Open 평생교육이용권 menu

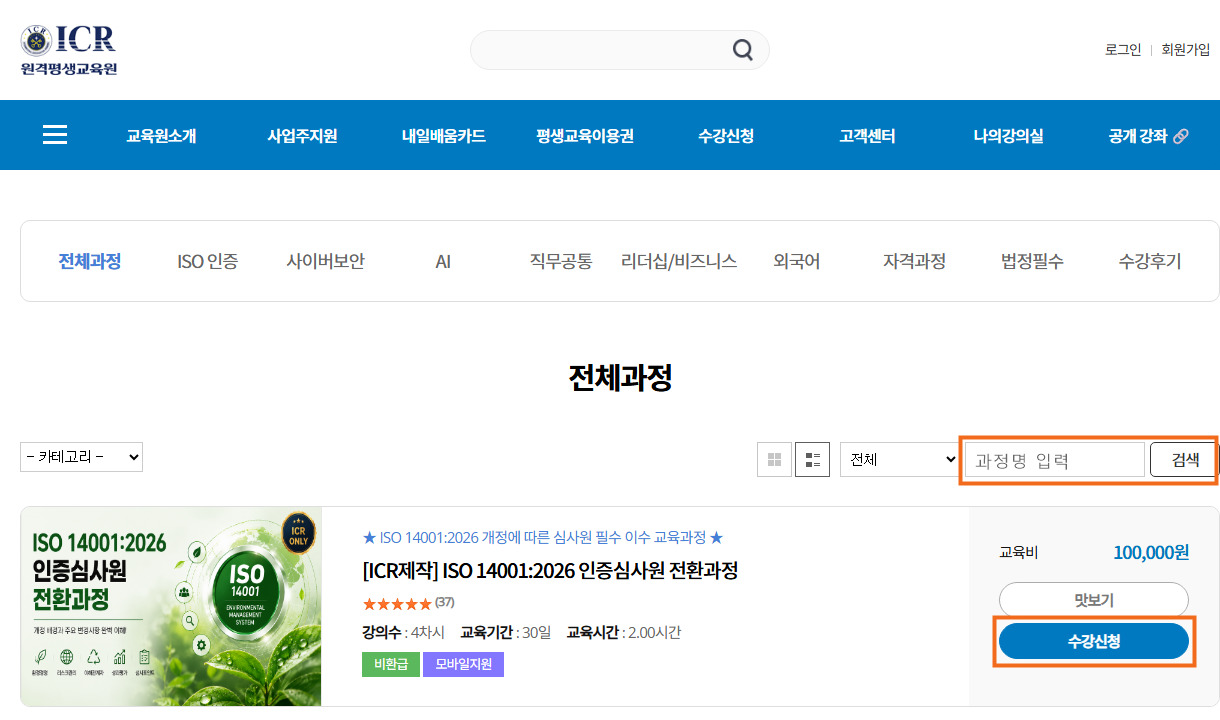pos(584,136)
